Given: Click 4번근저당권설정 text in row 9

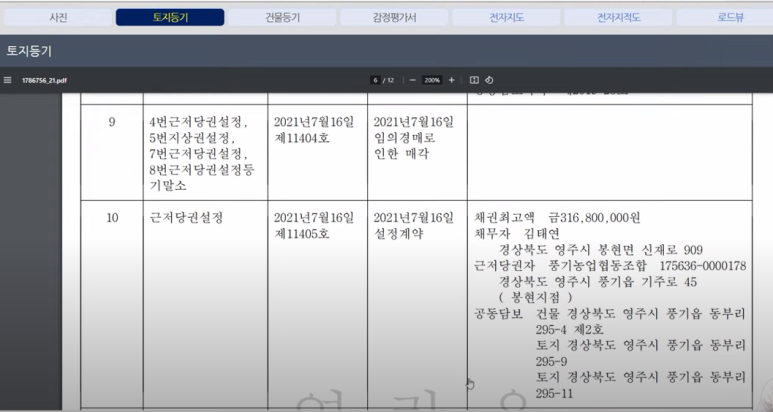Looking at the screenshot, I should (x=198, y=122).
